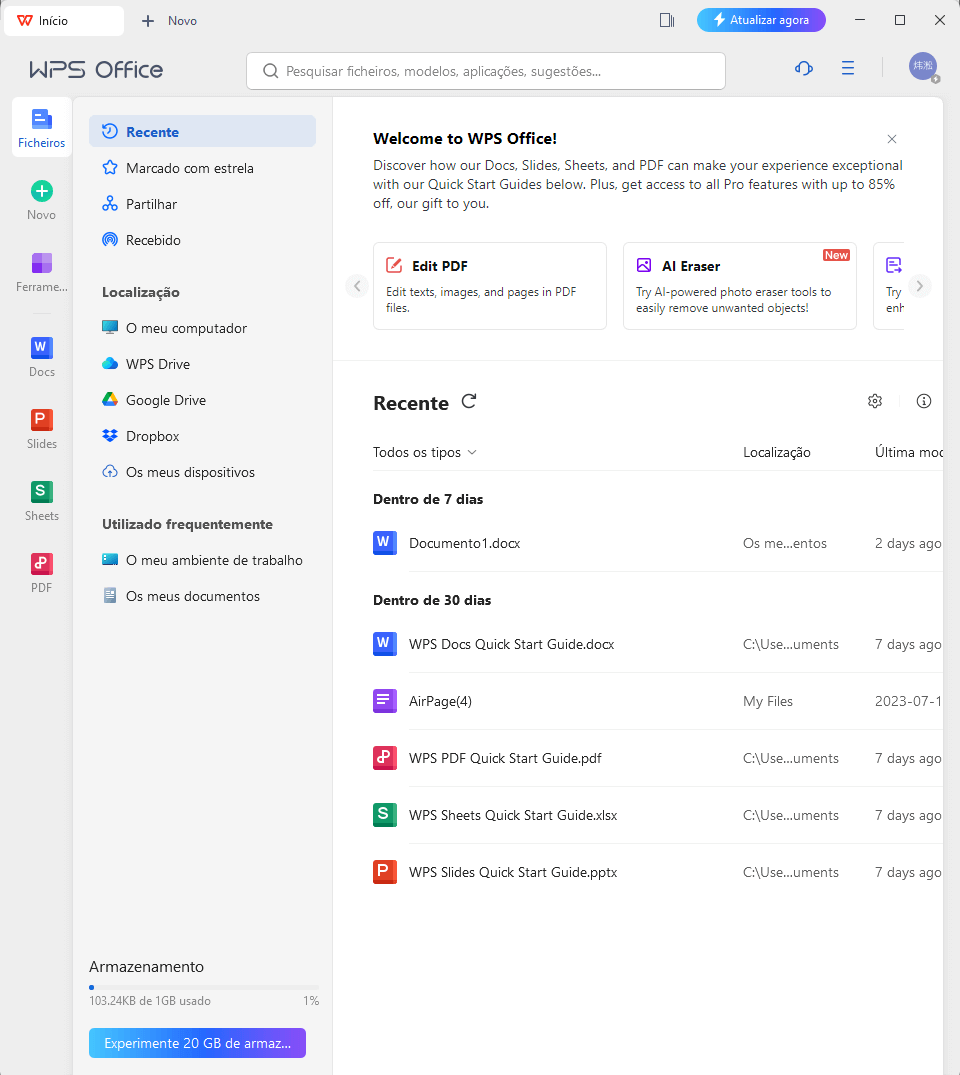This screenshot has height=1075, width=960.
Task: Open WPS Slides Quick Start Guide.pptx
Action: pyautogui.click(x=658, y=872)
